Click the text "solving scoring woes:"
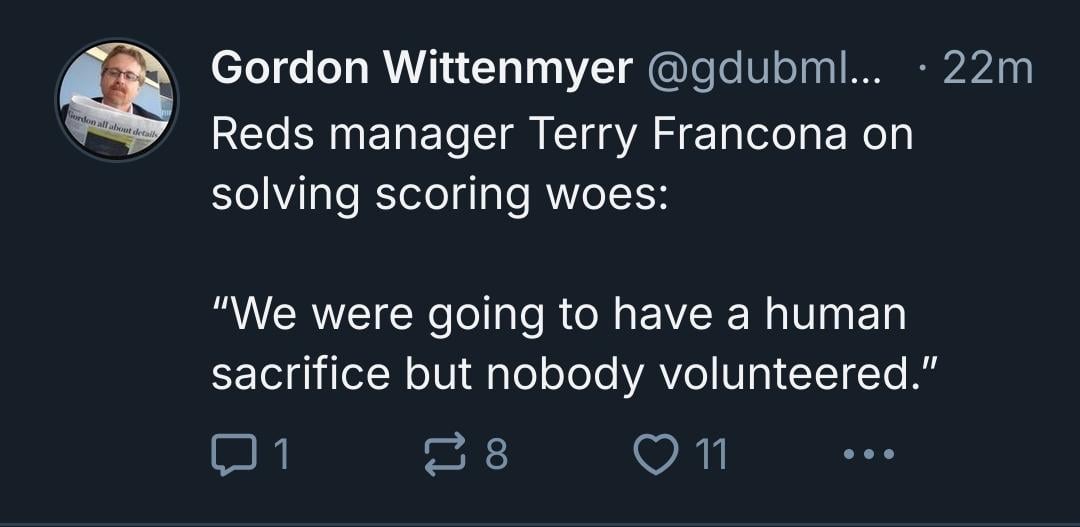 click(x=438, y=193)
